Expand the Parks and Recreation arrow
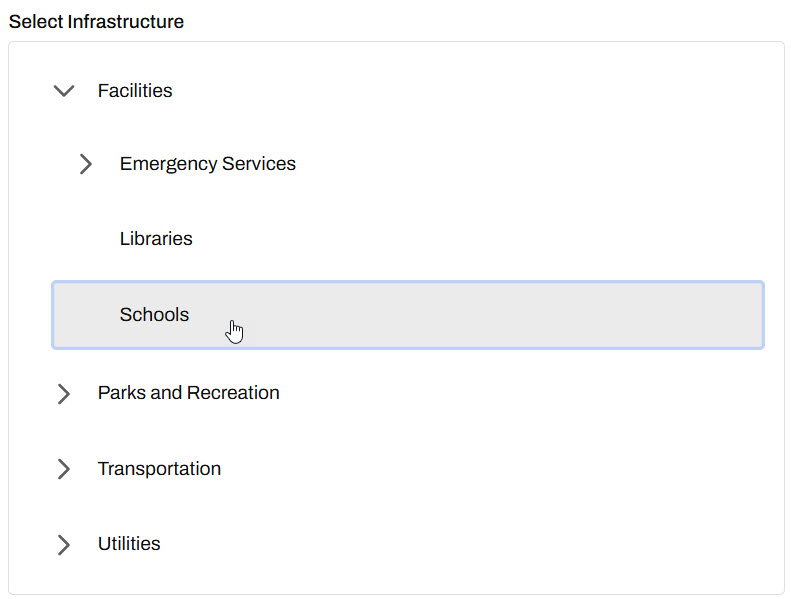791x599 pixels. pos(64,393)
